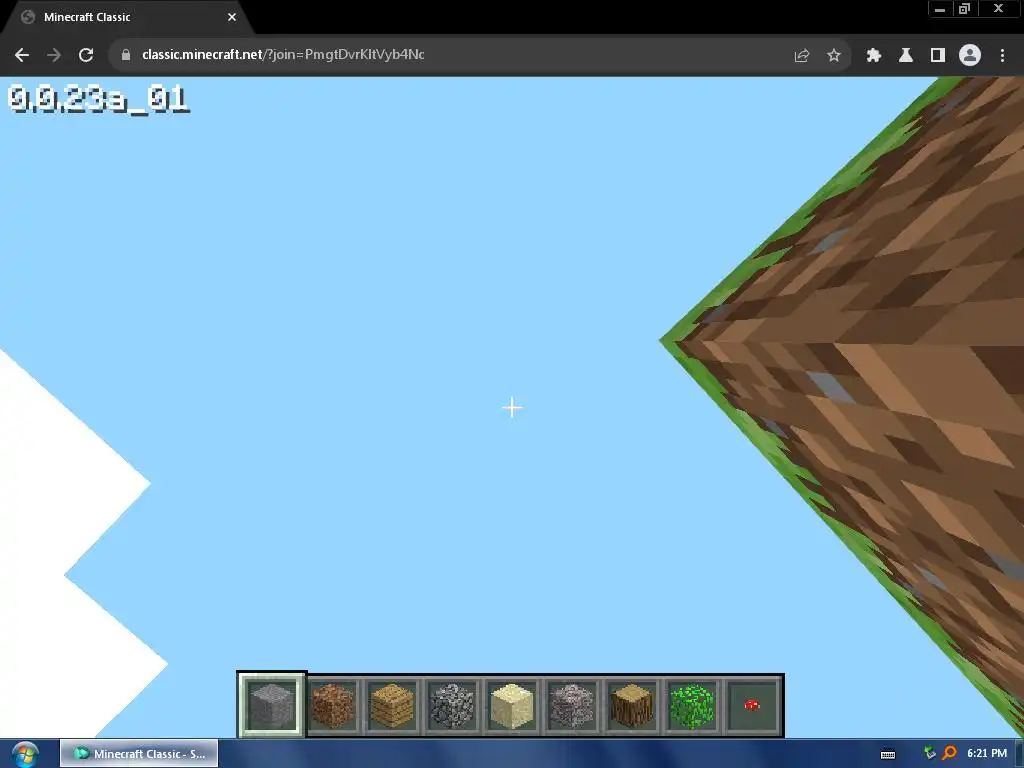Screen dimensions: 1024x768
Task: Open Chrome Labs flask icon
Action: [906, 55]
